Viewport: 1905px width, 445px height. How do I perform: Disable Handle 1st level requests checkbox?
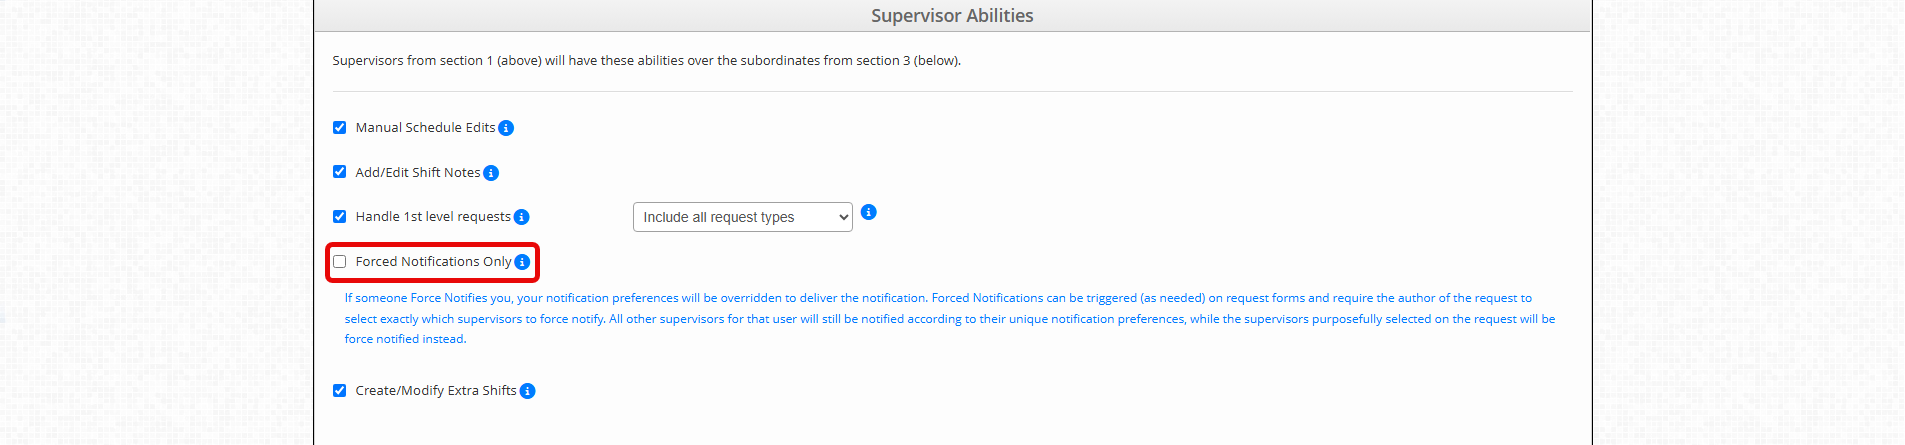point(340,216)
